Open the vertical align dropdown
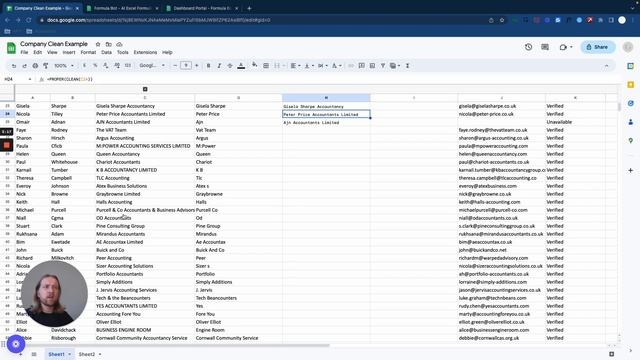This screenshot has height=360, width=640. (309, 66)
